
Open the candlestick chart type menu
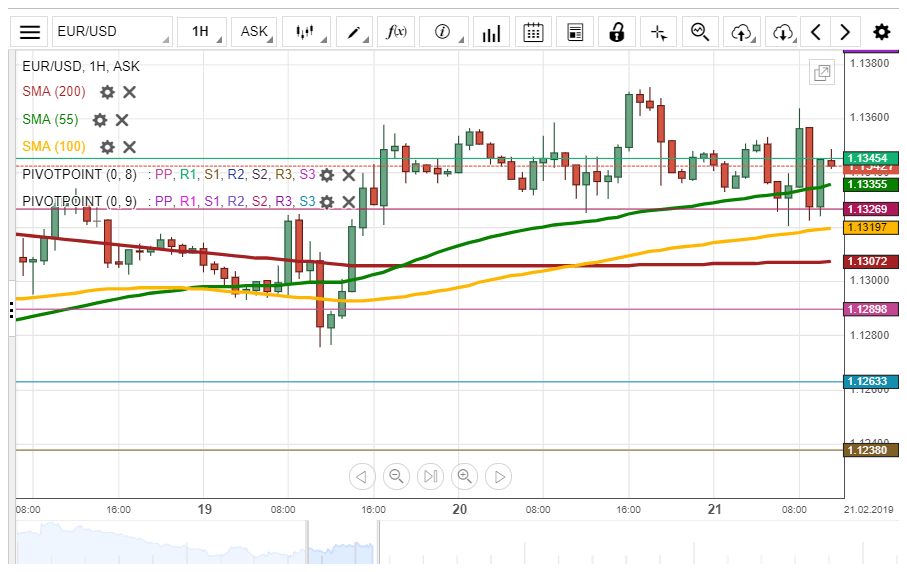pos(308,32)
